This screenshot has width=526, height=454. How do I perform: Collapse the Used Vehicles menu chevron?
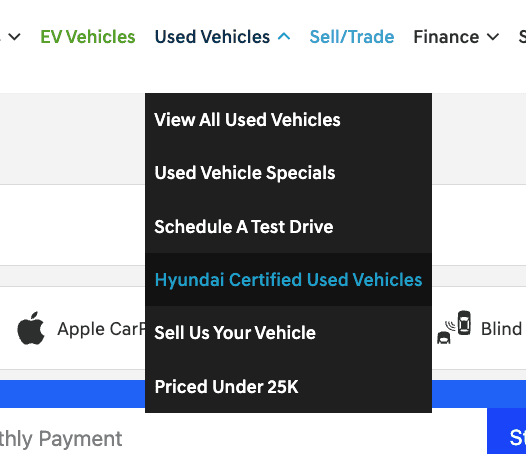[284, 37]
